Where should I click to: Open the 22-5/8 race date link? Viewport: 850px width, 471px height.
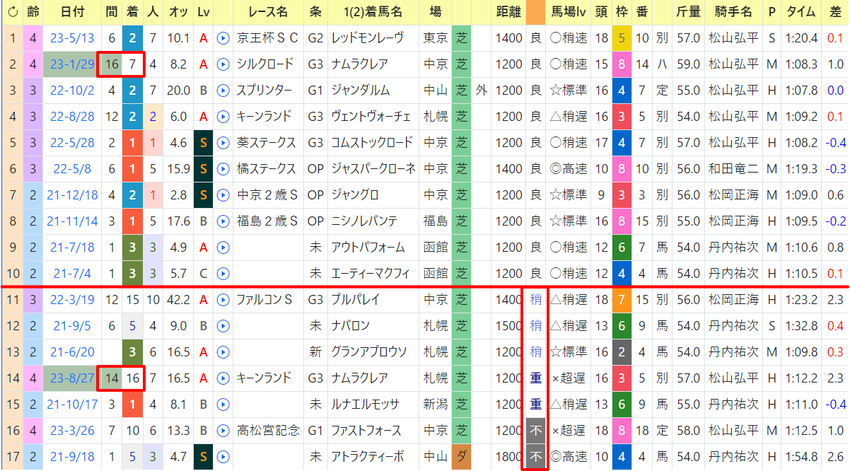72,169
